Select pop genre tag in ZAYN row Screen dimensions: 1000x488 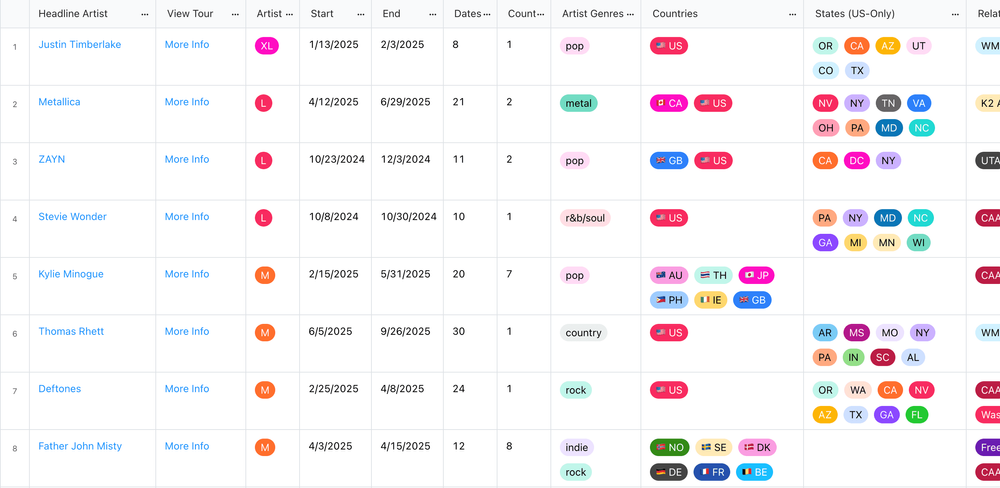[575, 161]
